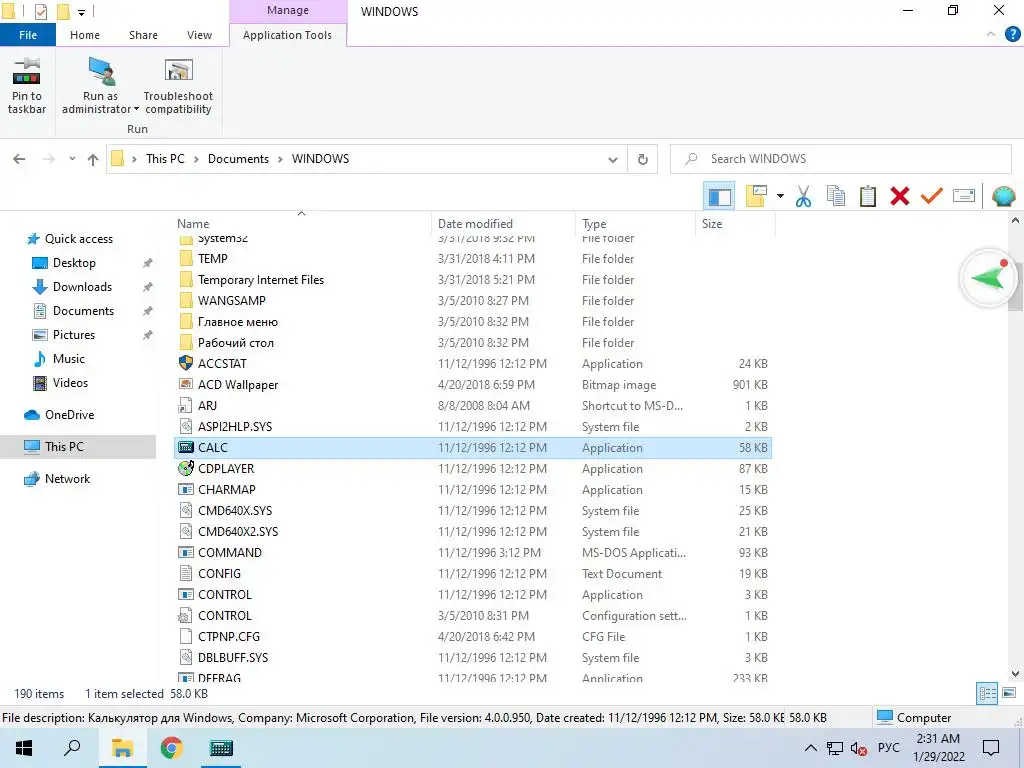Open the File menu tab
This screenshot has height=768, width=1024.
27,35
